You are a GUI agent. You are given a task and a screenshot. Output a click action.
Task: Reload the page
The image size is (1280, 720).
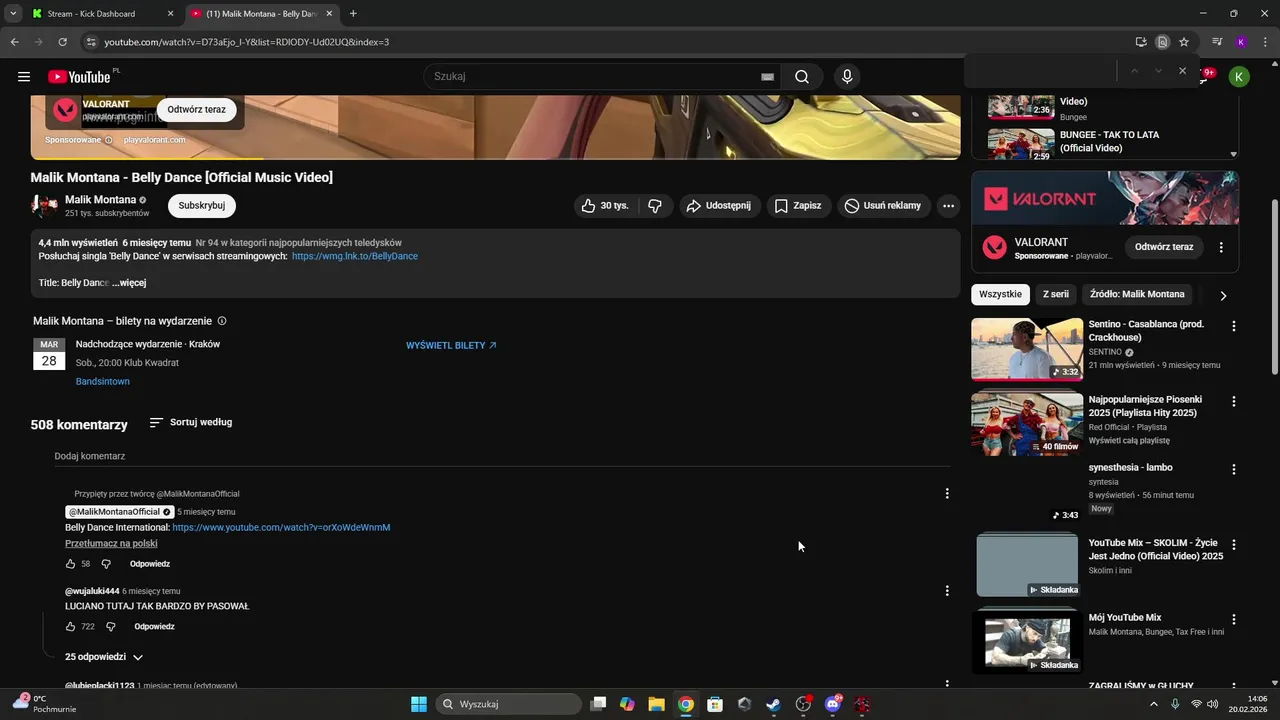coord(62,42)
